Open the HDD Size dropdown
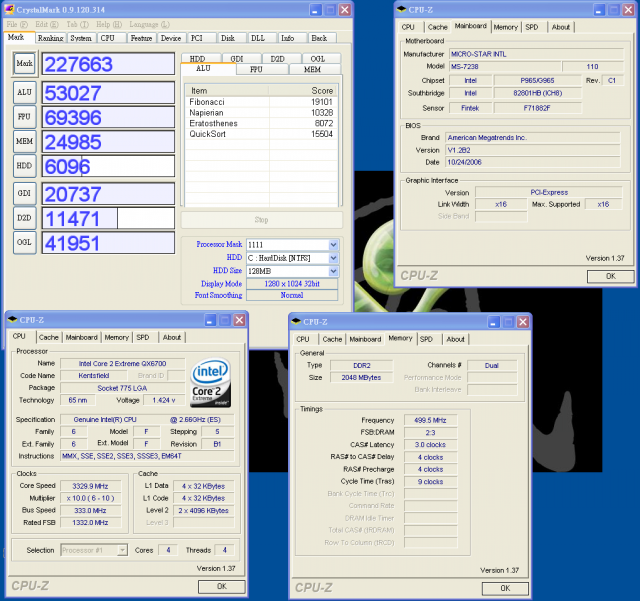The image size is (640, 601). (333, 271)
